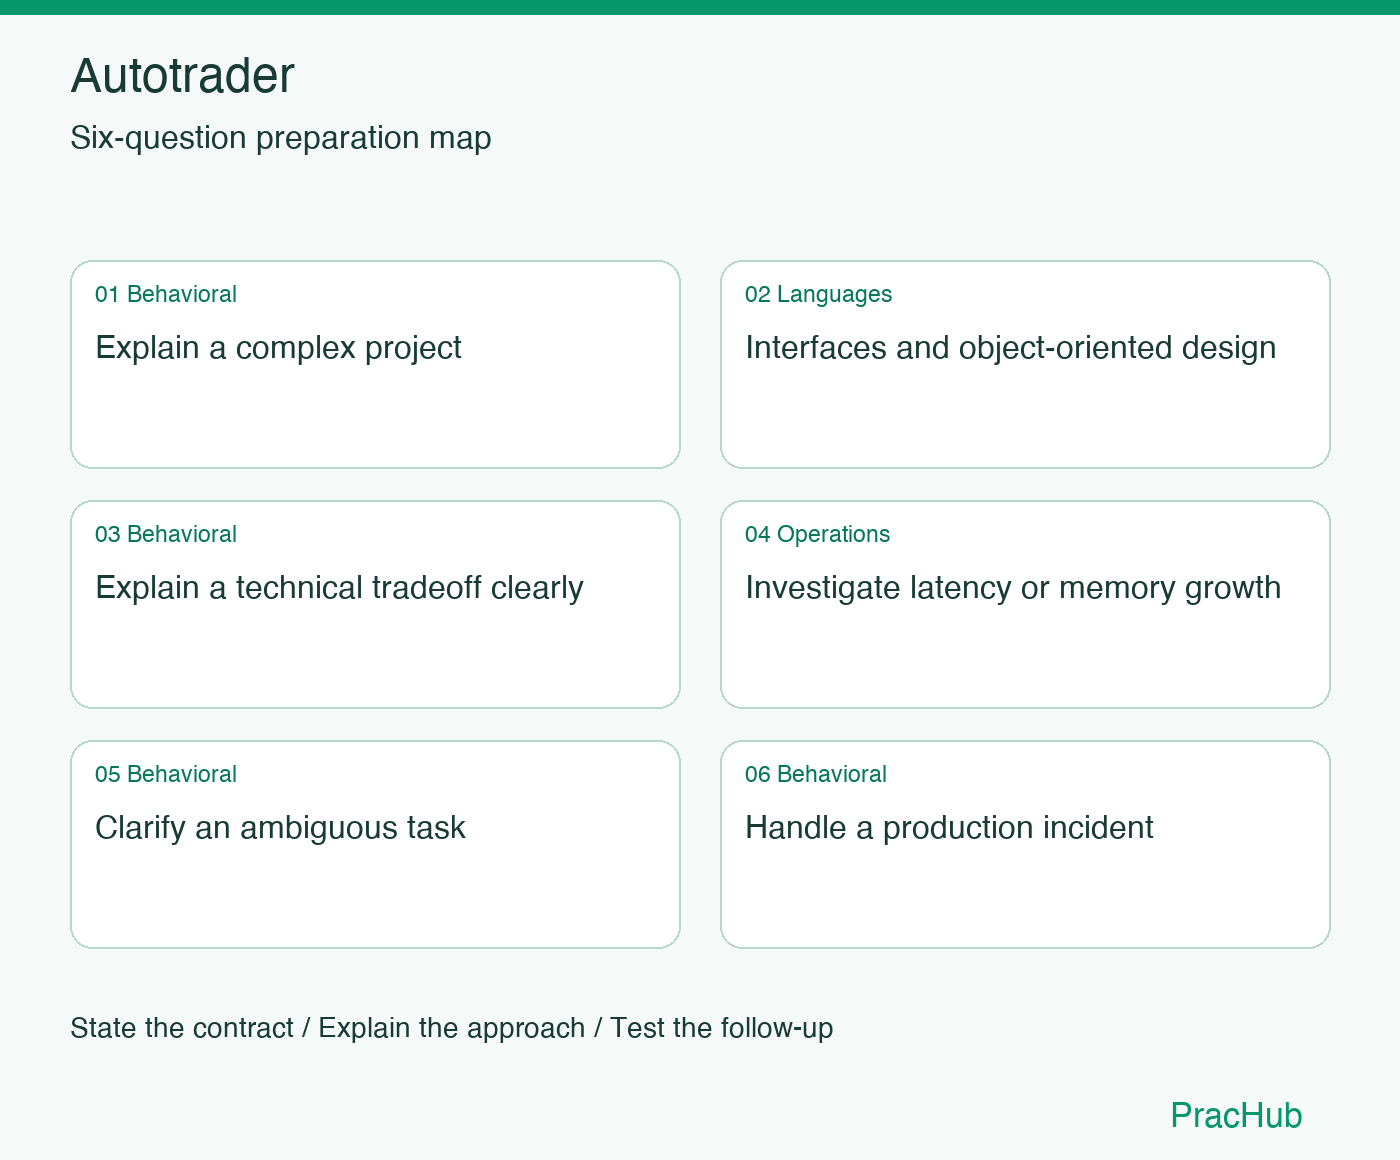Select the '06 Behavioral' label

pyautogui.click(x=816, y=774)
